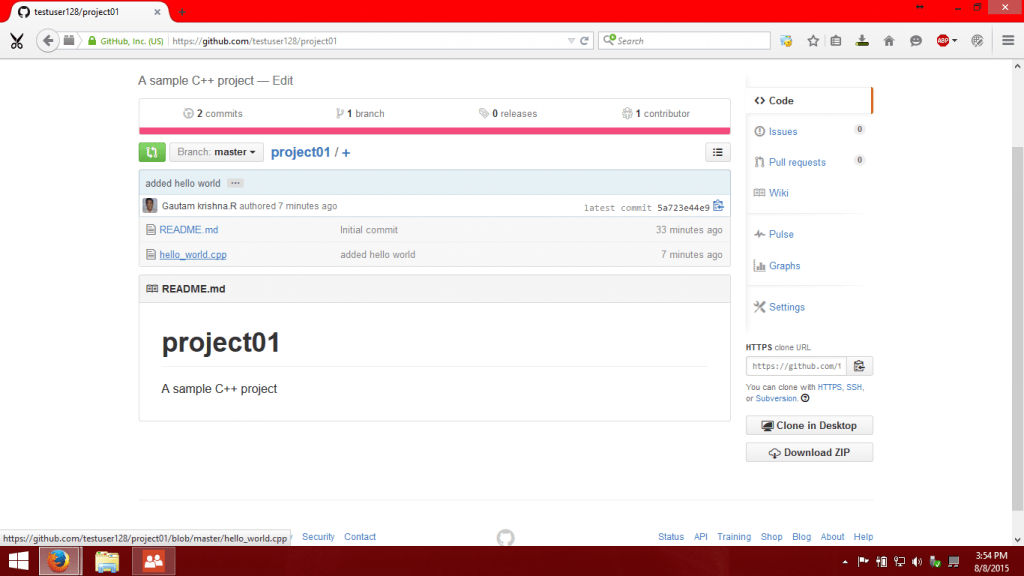Open the file list view icon button
1024x576 pixels.
[x=717, y=152]
